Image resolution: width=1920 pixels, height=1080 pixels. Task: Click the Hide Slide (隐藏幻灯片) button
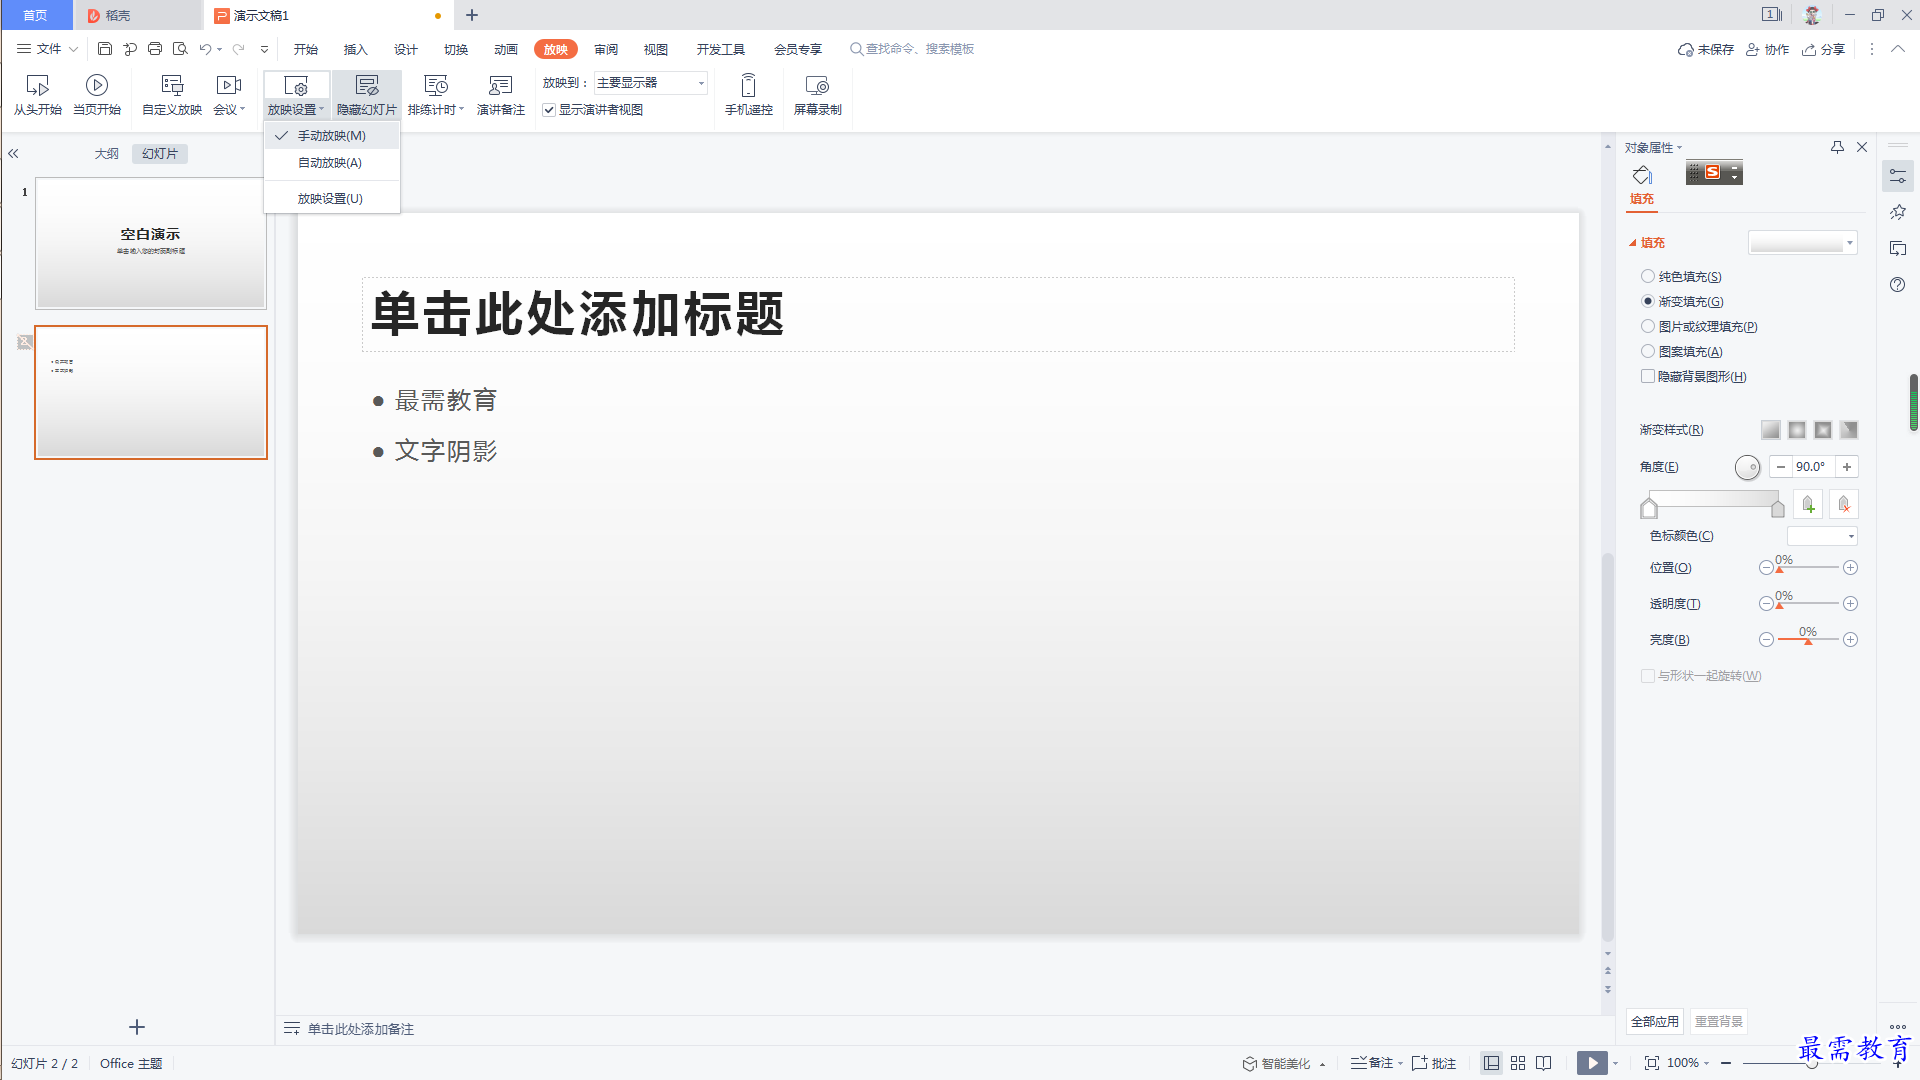click(367, 95)
